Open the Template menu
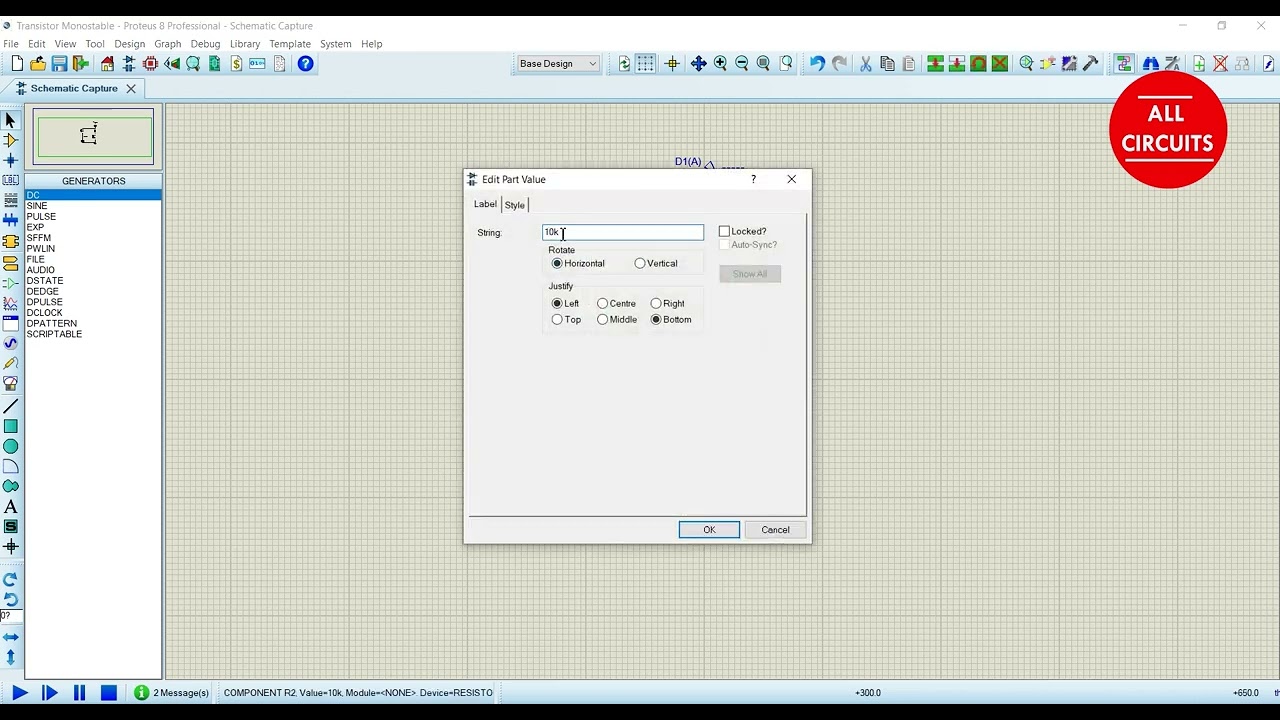1280x720 pixels. pos(290,44)
